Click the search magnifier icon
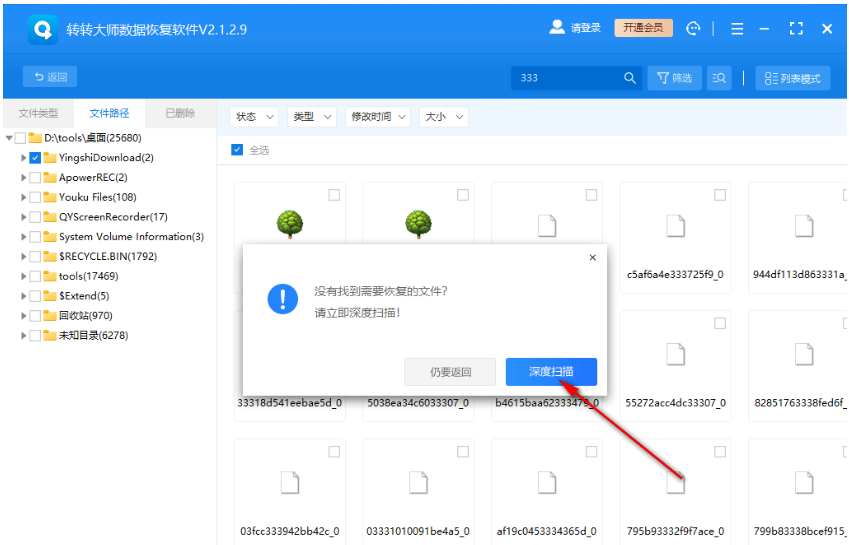The image size is (849, 545). [630, 78]
